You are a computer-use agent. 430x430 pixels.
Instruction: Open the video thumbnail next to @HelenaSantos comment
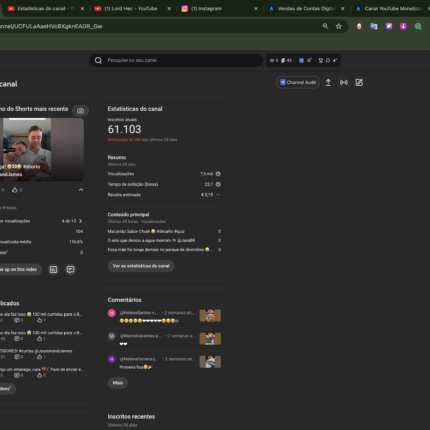point(210,315)
